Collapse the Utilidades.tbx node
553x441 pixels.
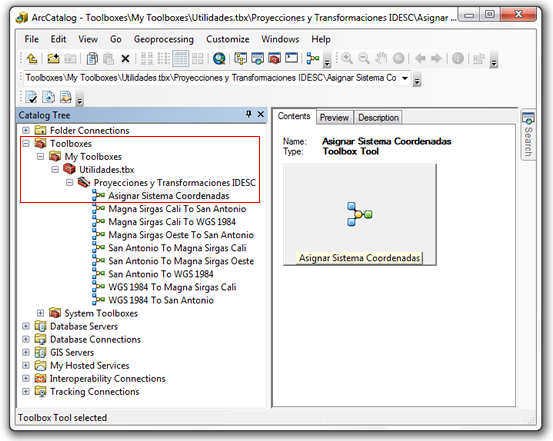tap(55, 170)
